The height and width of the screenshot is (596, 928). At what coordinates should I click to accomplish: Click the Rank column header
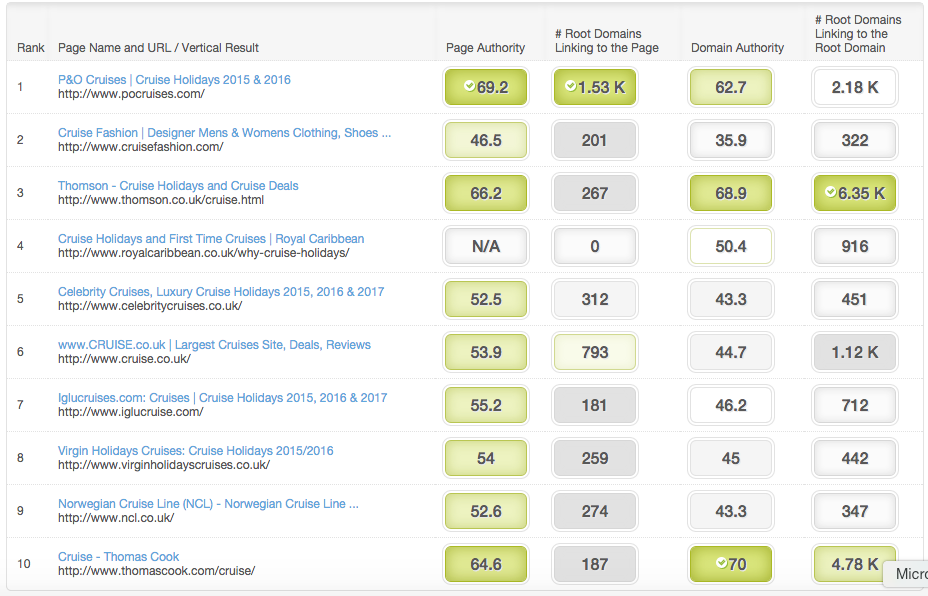pos(31,48)
